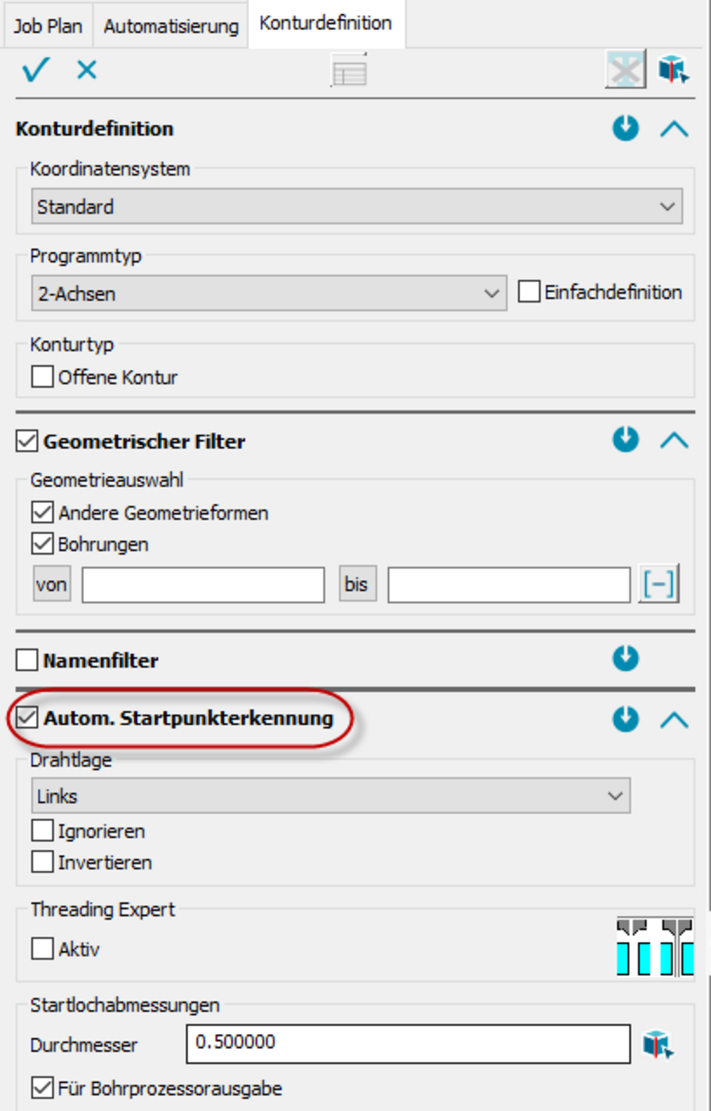Viewport: 711px width, 1111px height.
Task: Switch to the Job Plan tab
Action: pyautogui.click(x=47, y=26)
